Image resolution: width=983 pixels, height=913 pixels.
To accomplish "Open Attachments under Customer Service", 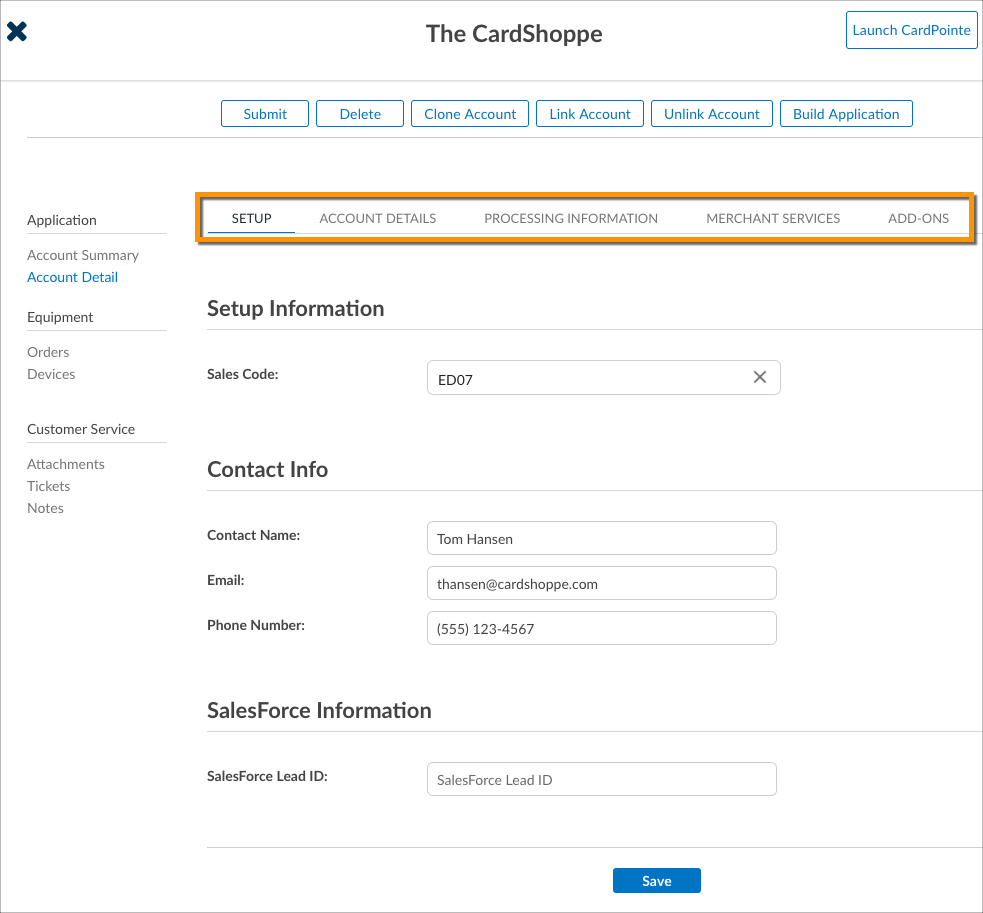I will click(66, 464).
